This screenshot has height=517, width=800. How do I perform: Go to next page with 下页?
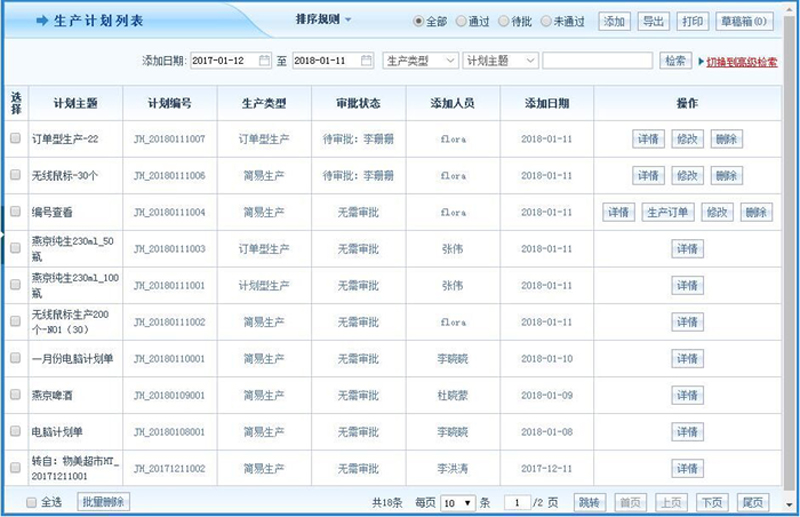[x=711, y=502]
